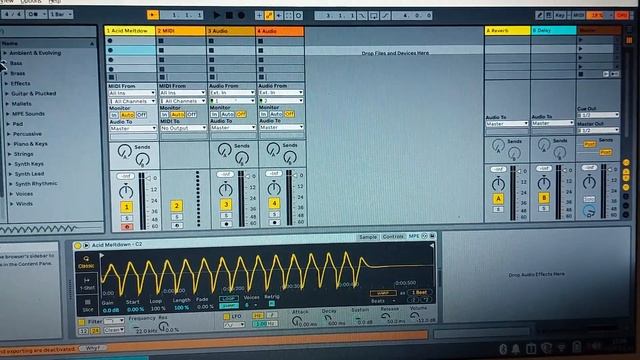Screen dimensions: 640x360
Task: Select the Winds category
Action: pos(24,204)
